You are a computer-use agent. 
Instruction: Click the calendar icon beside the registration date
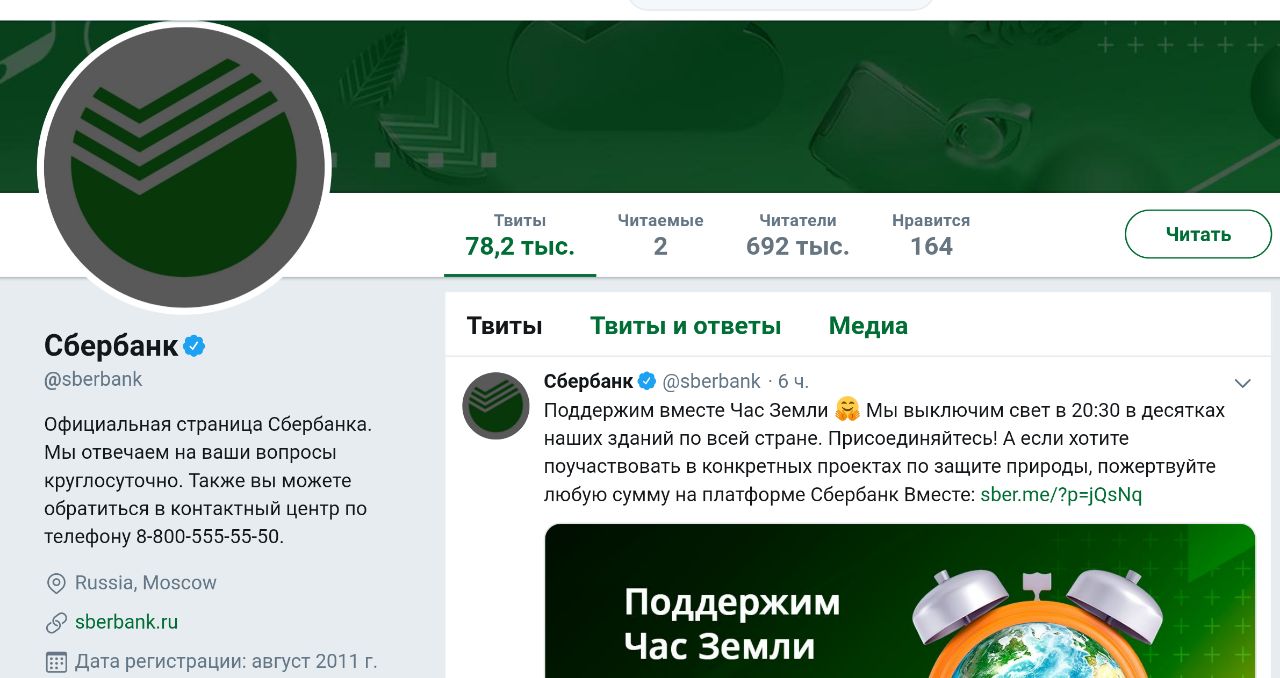pyautogui.click(x=57, y=662)
